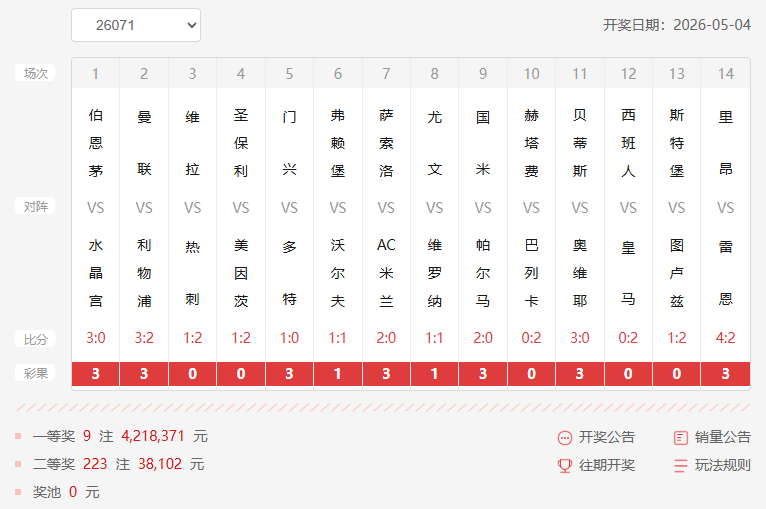The height and width of the screenshot is (509, 766).
Task: Click the away team 美因茨
Action: pyautogui.click(x=241, y=273)
